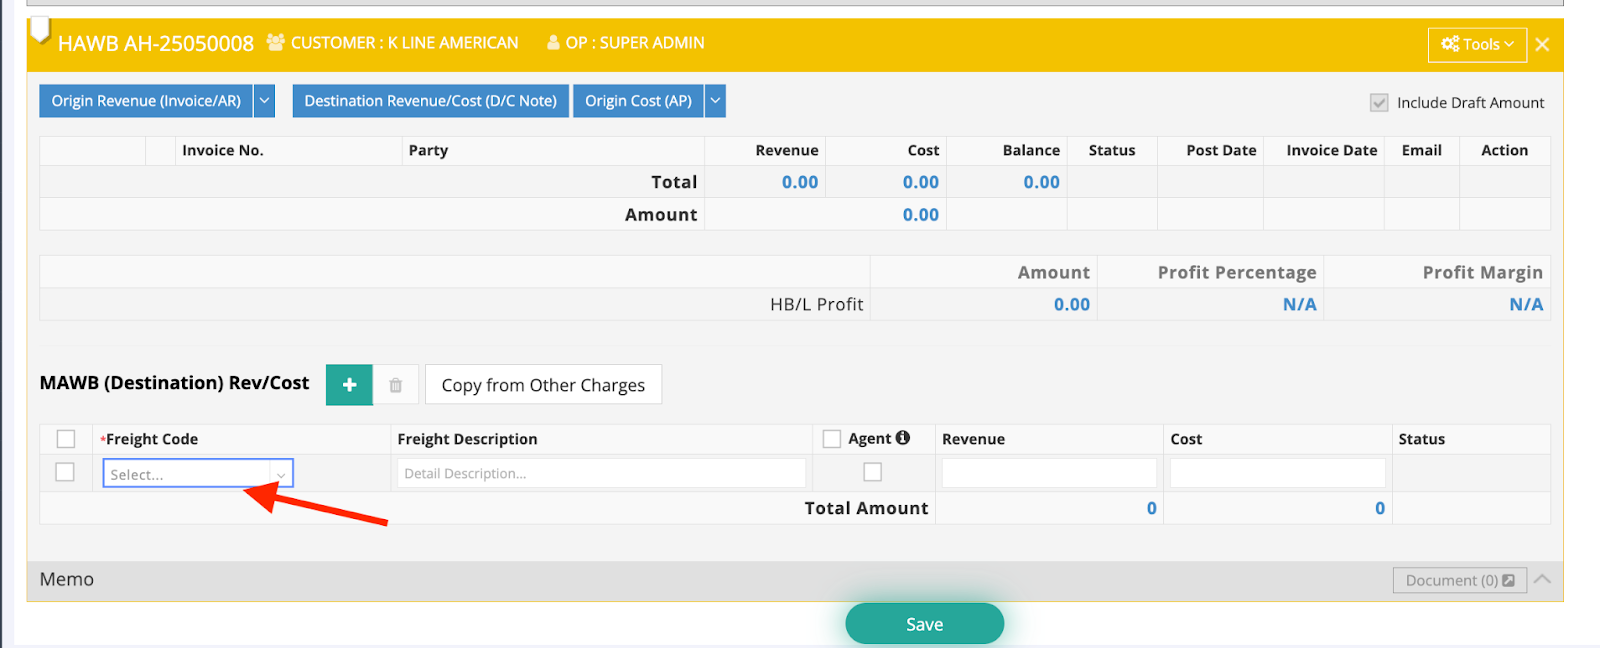Click the Save button
The image size is (1600, 648).
point(924,624)
